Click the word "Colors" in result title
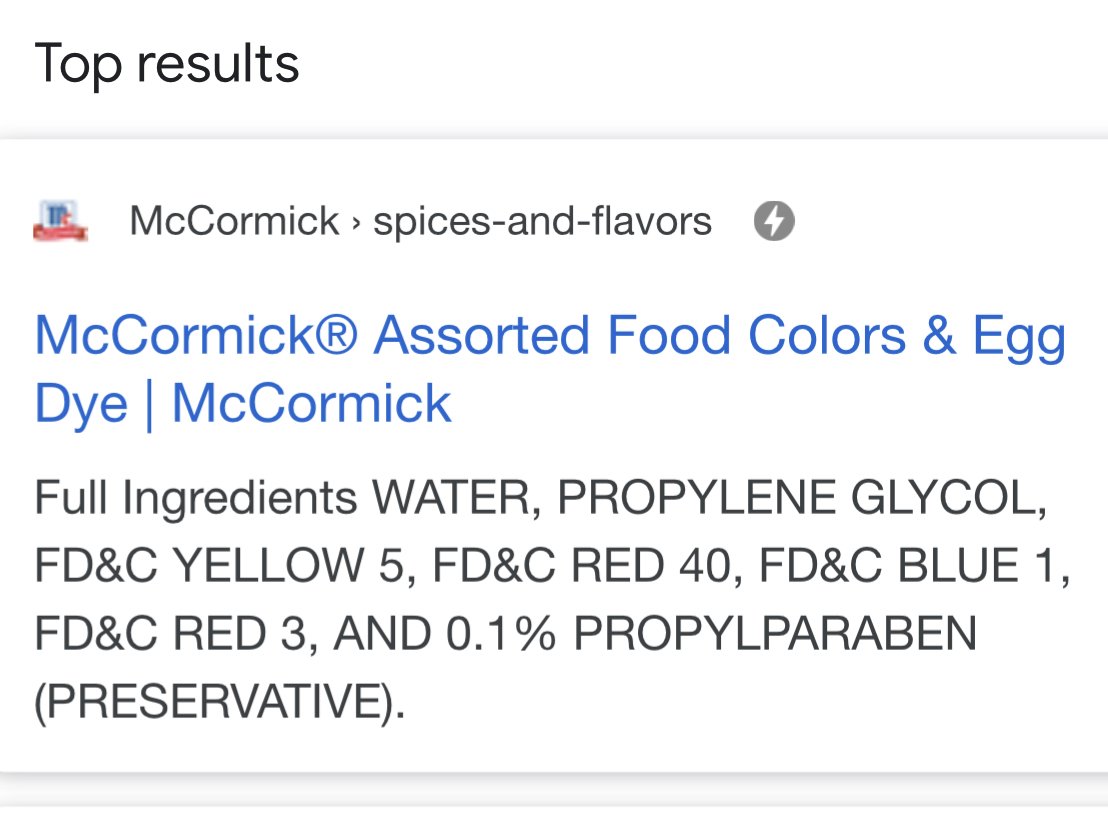The image size is (1108, 834). [x=827, y=335]
